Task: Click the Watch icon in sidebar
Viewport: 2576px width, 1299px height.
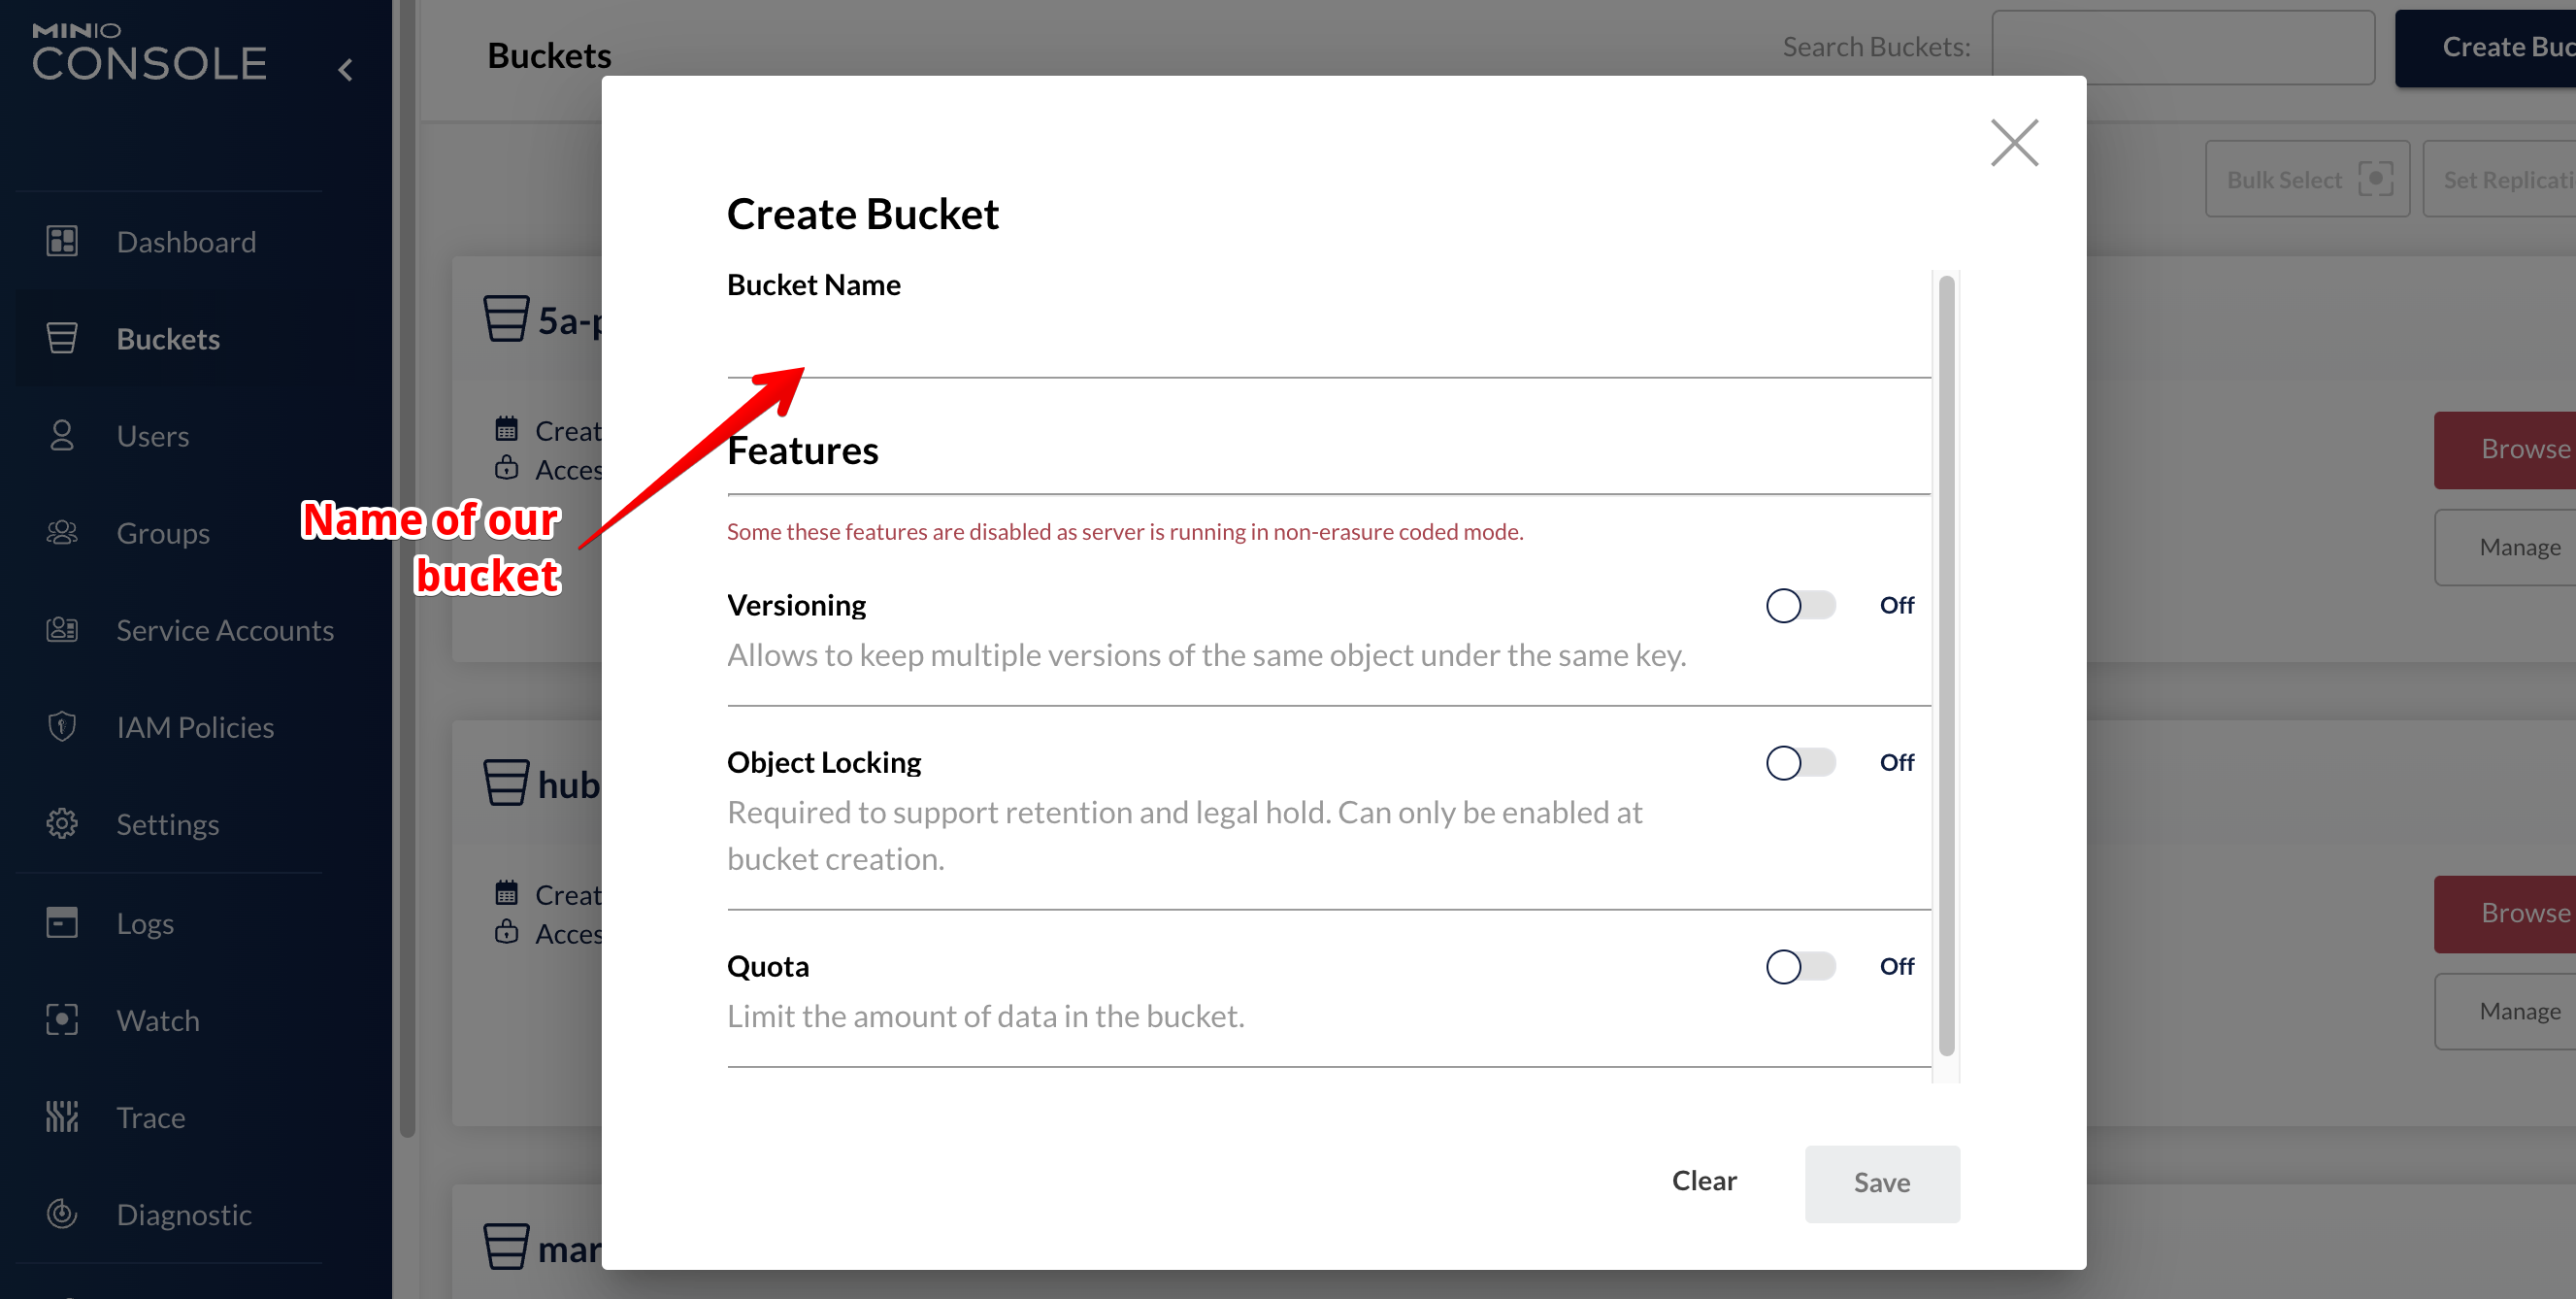Action: pos(62,1020)
